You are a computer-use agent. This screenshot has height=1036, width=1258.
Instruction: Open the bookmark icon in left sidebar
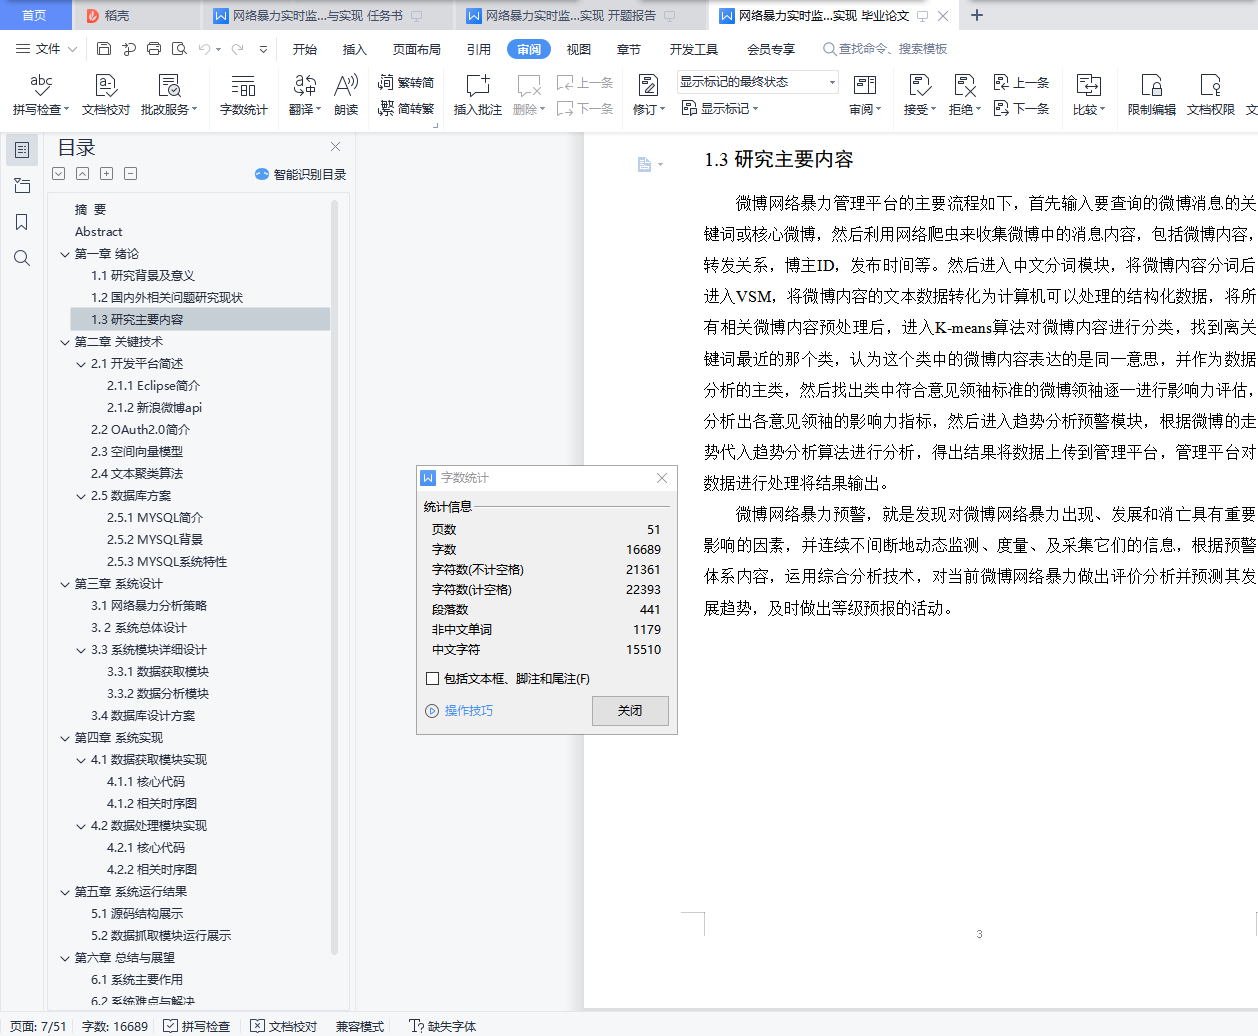point(22,222)
